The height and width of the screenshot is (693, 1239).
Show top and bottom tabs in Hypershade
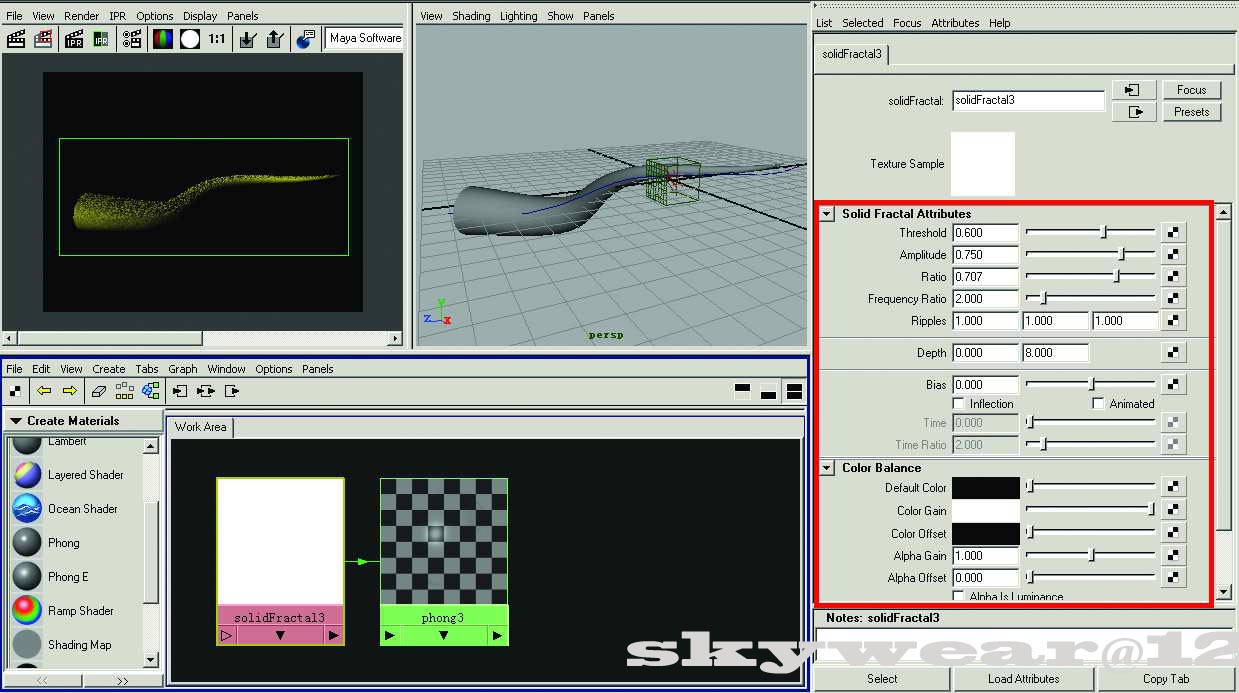click(x=794, y=391)
